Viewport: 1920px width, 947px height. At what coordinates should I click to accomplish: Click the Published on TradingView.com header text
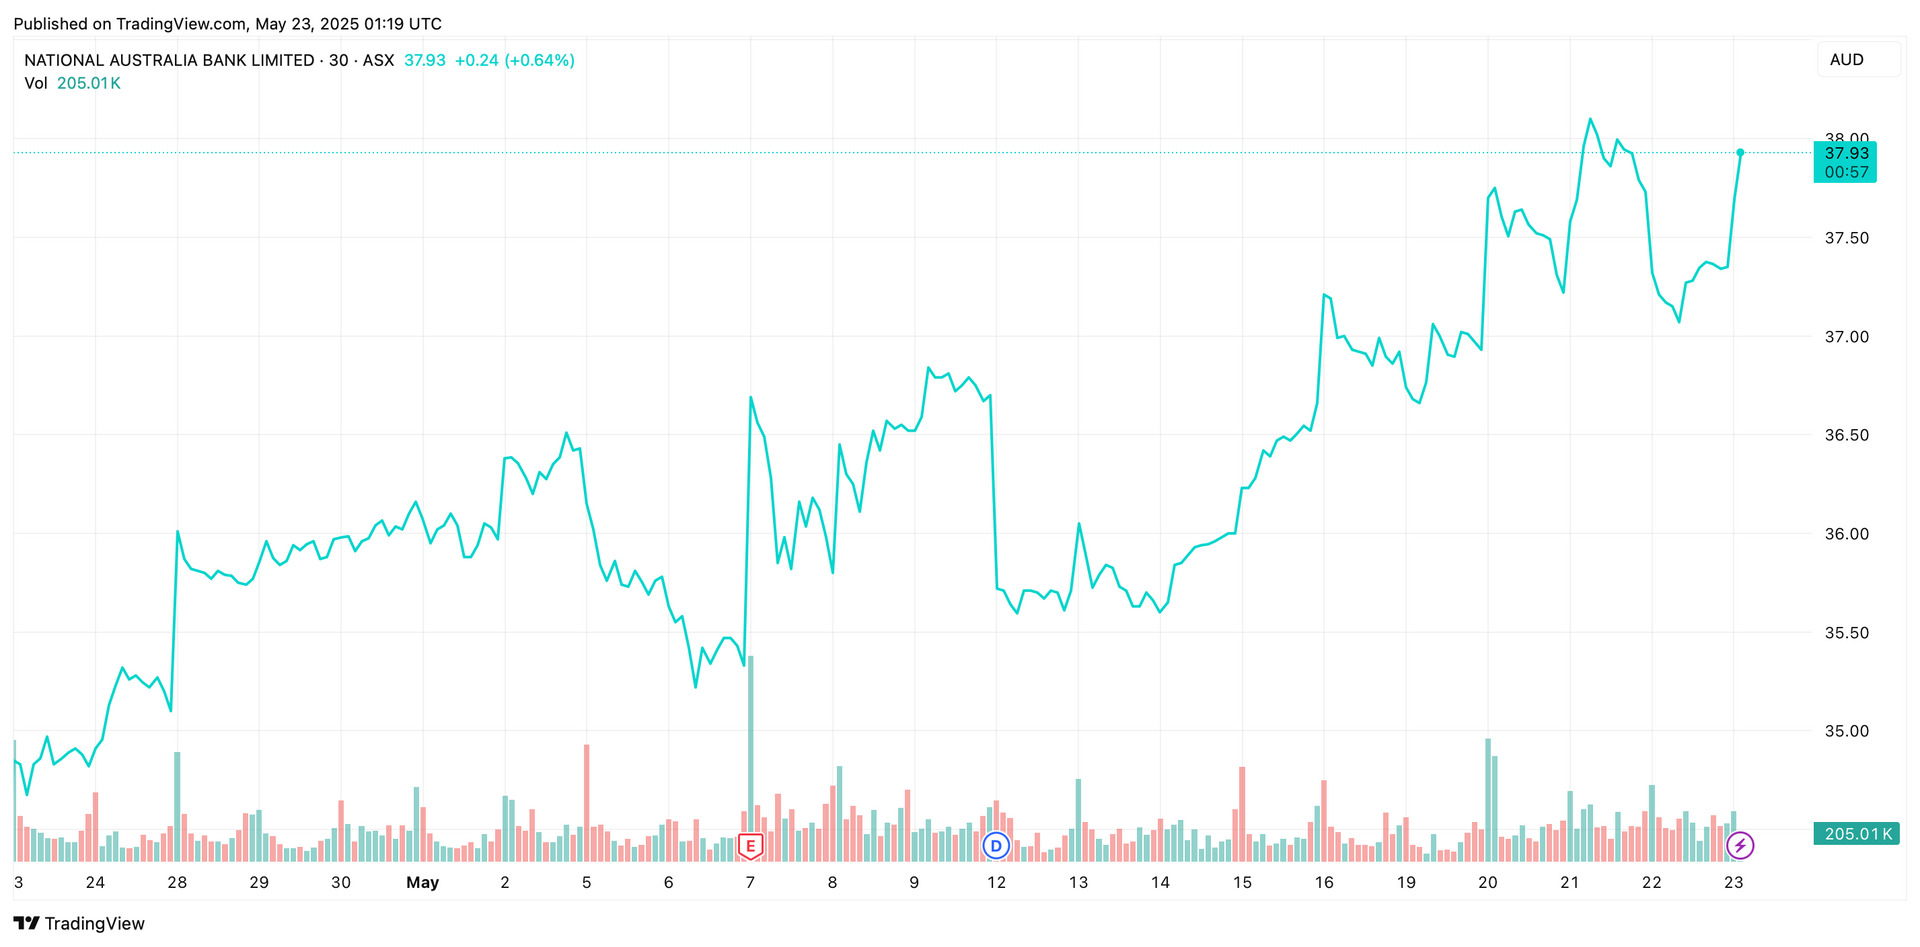(227, 23)
